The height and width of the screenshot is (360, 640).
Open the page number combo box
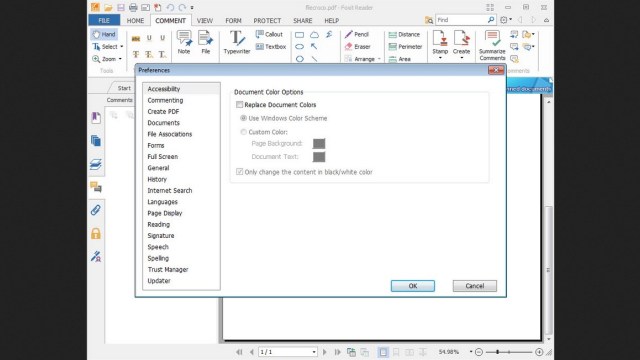point(288,352)
